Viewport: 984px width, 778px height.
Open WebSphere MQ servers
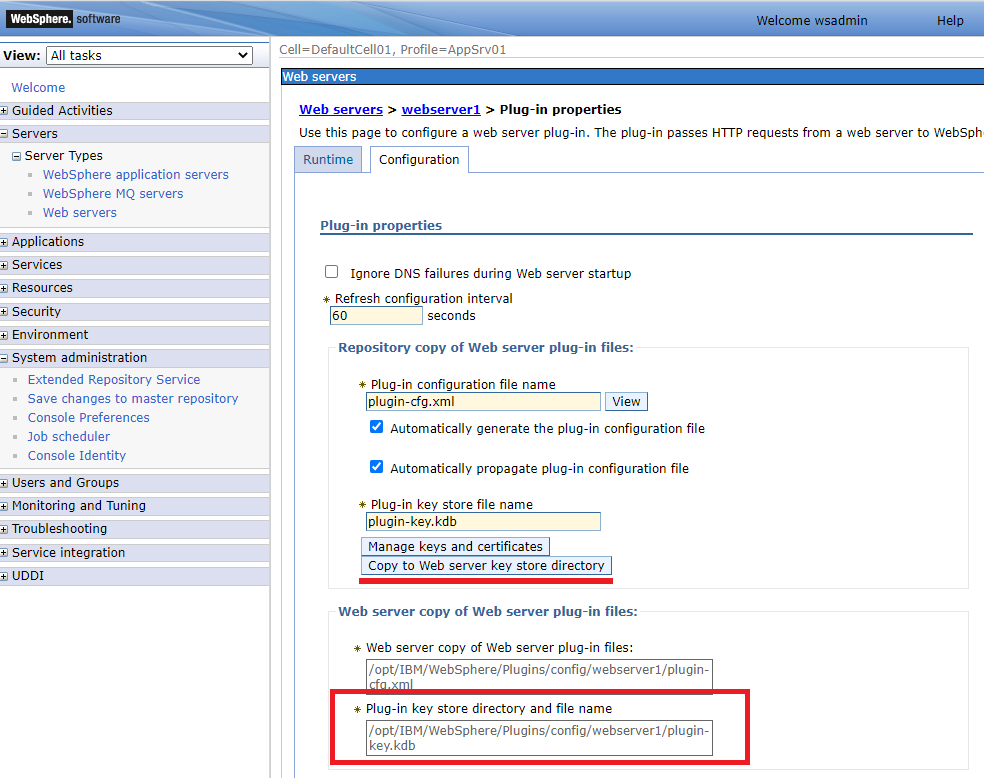(113, 193)
